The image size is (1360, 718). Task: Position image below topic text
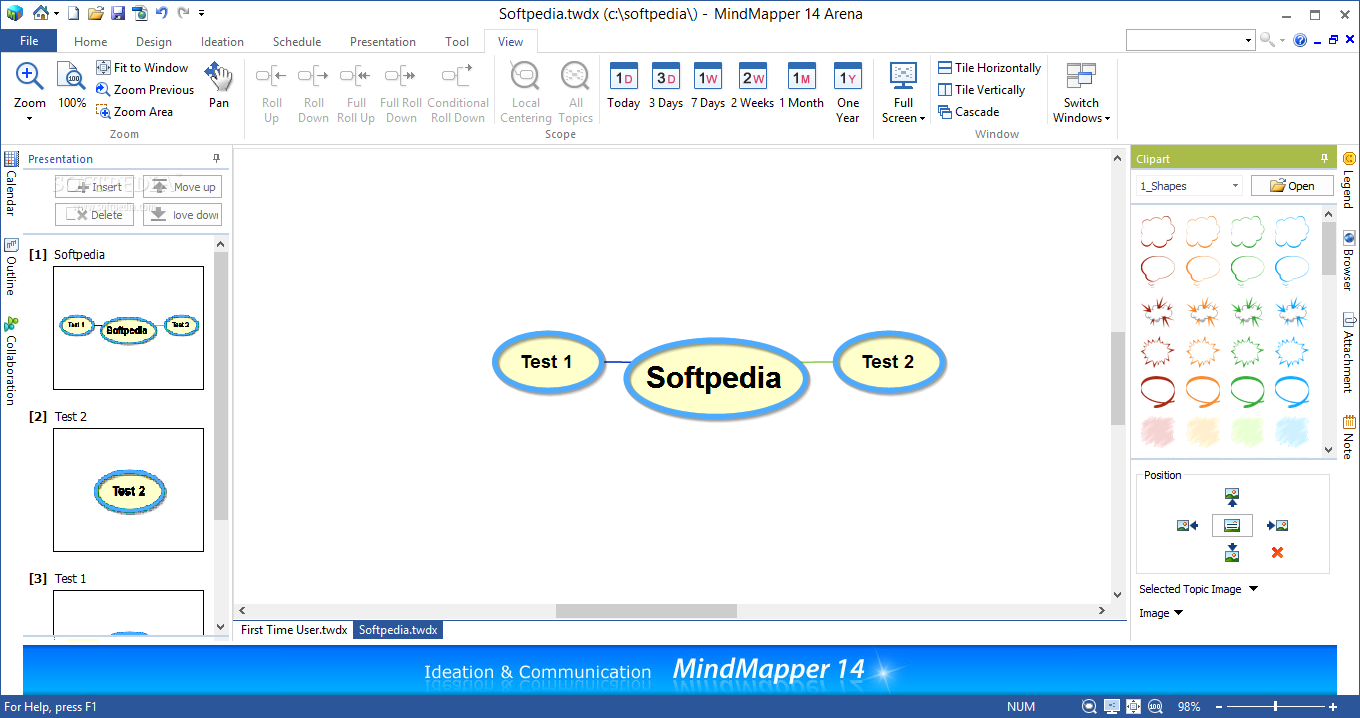(x=1232, y=552)
